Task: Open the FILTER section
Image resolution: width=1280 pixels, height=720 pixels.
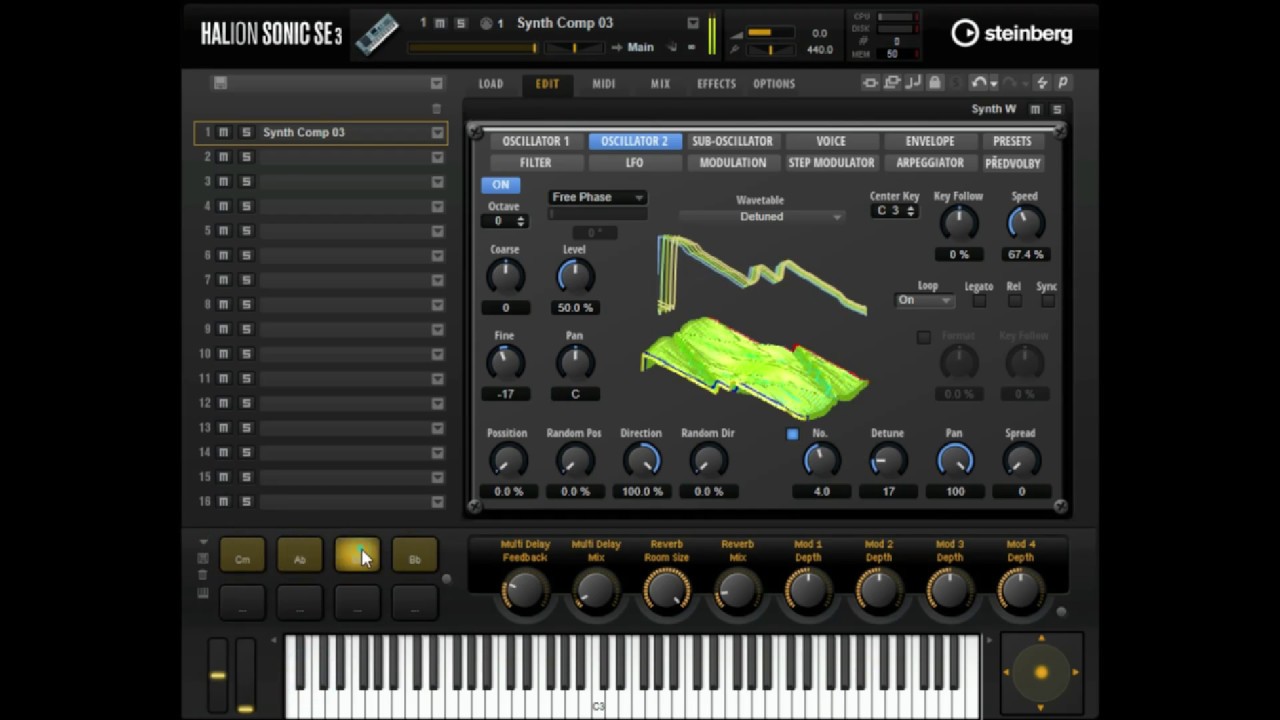Action: (535, 162)
